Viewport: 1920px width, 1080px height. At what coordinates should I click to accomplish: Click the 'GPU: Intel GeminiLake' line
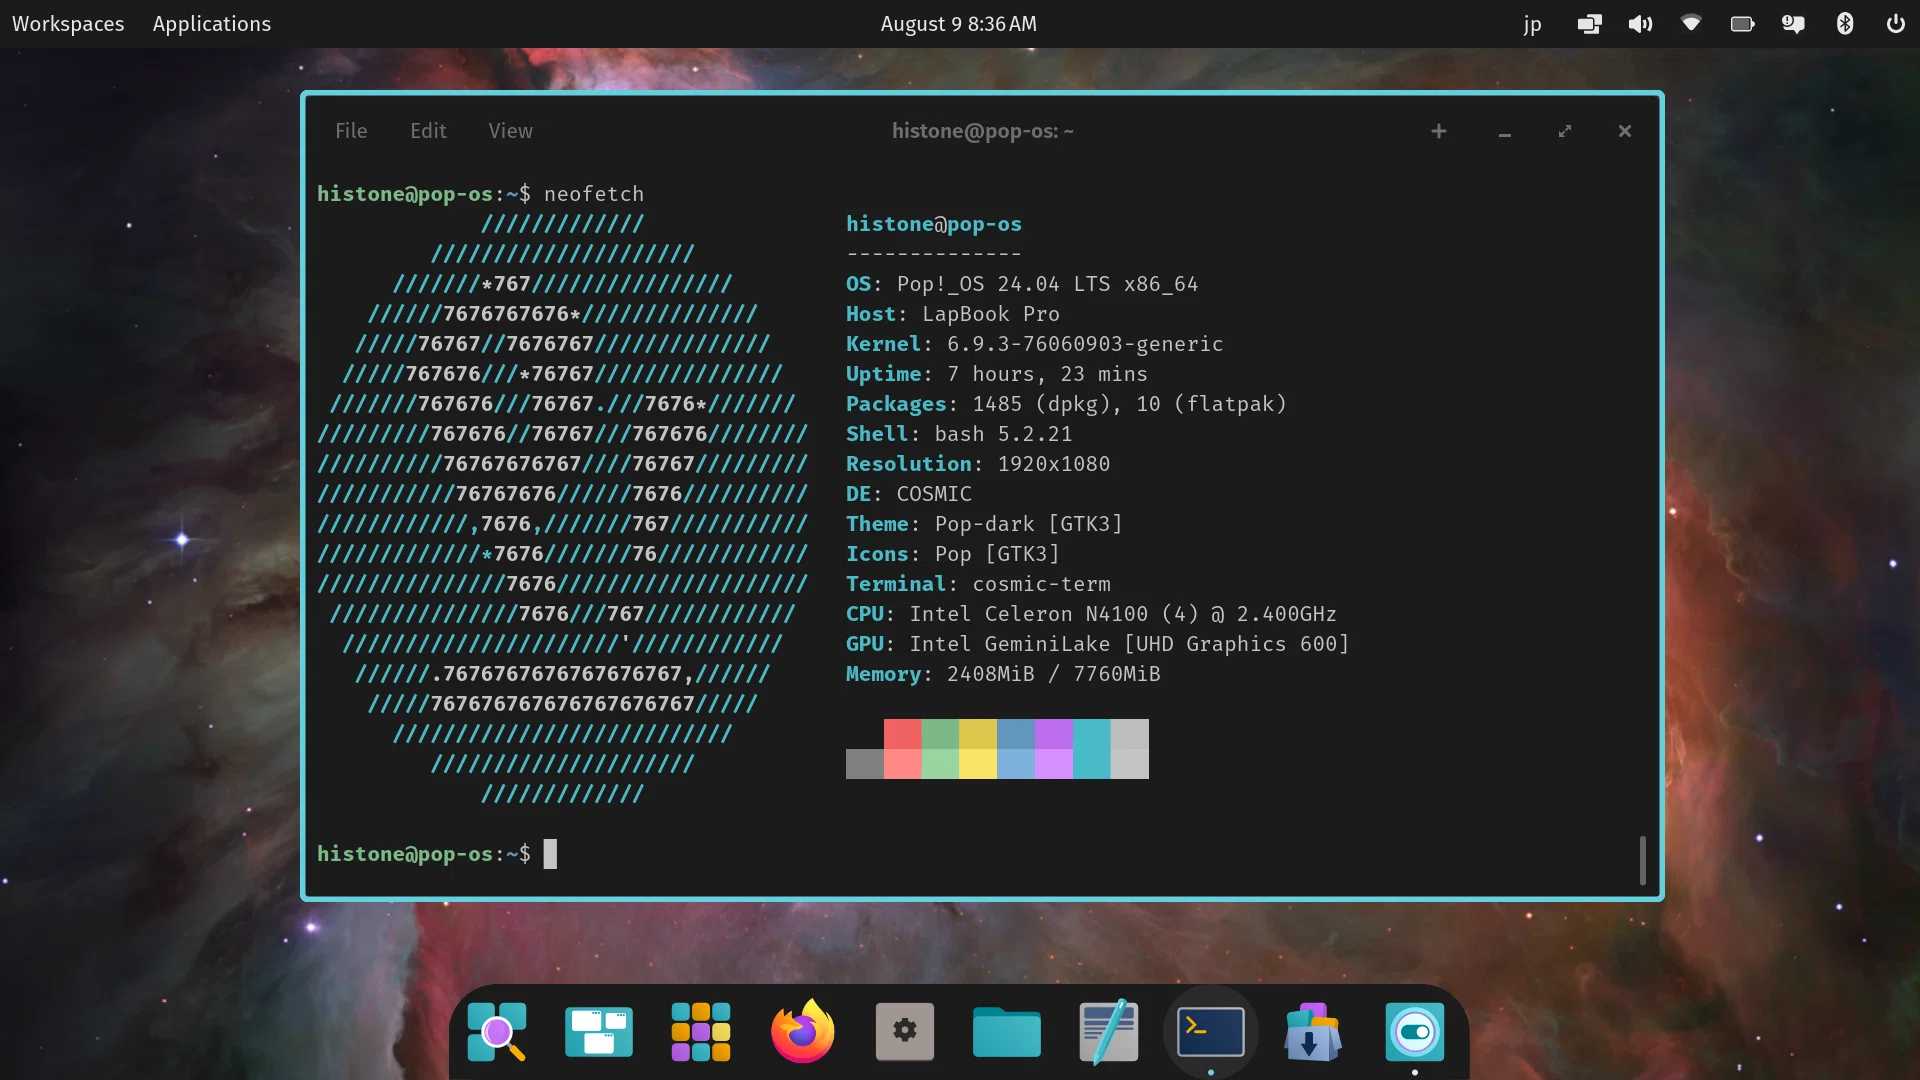1098,644
